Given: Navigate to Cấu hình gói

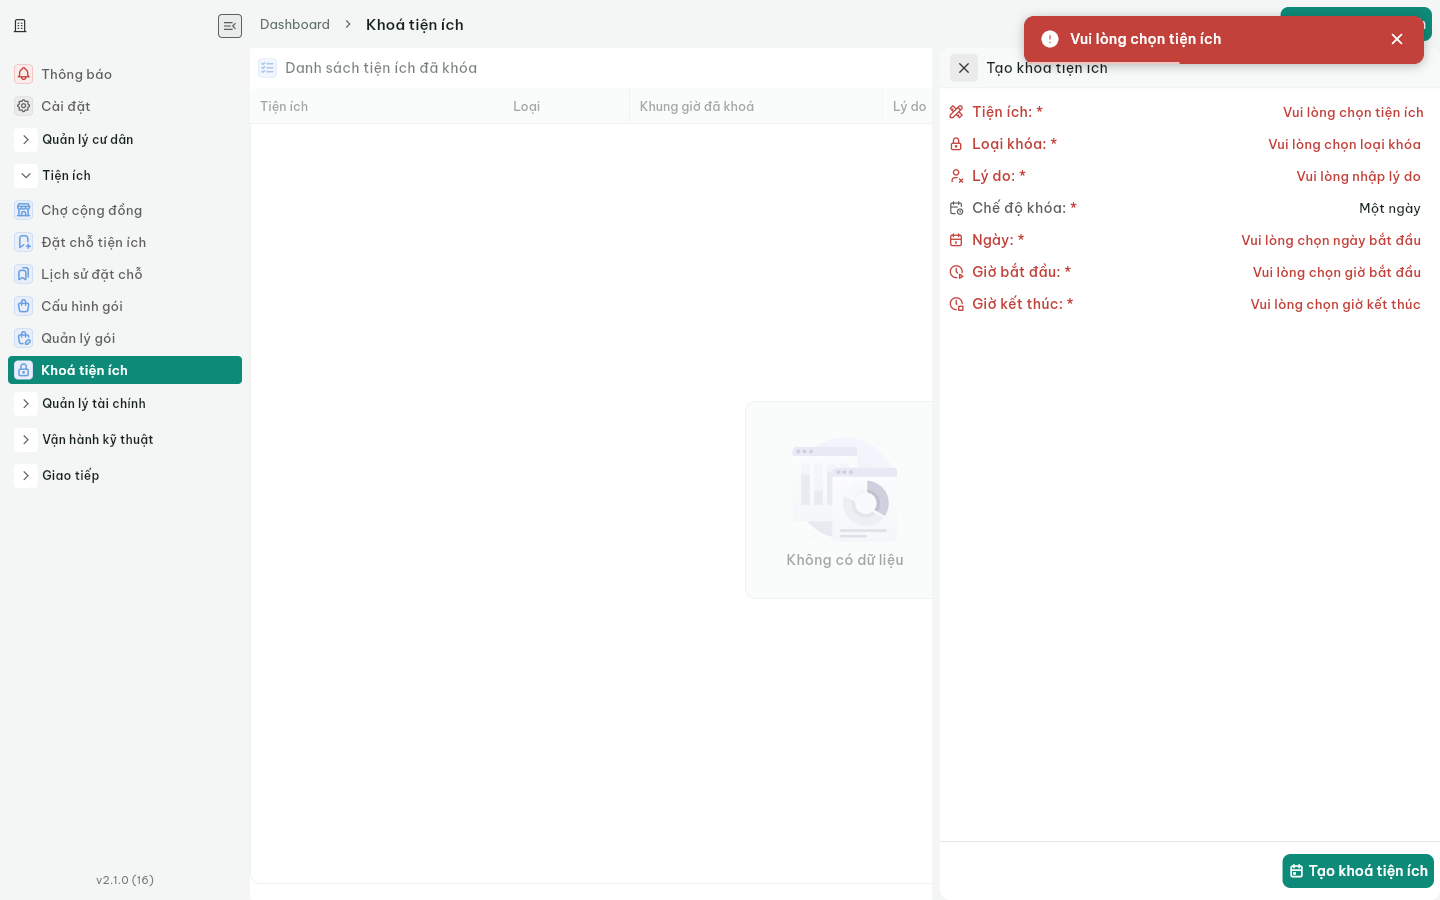Looking at the screenshot, I should (x=125, y=306).
